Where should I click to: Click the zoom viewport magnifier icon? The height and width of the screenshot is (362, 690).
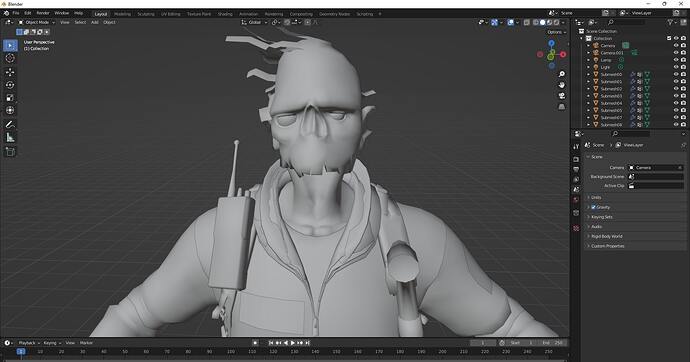pos(562,74)
